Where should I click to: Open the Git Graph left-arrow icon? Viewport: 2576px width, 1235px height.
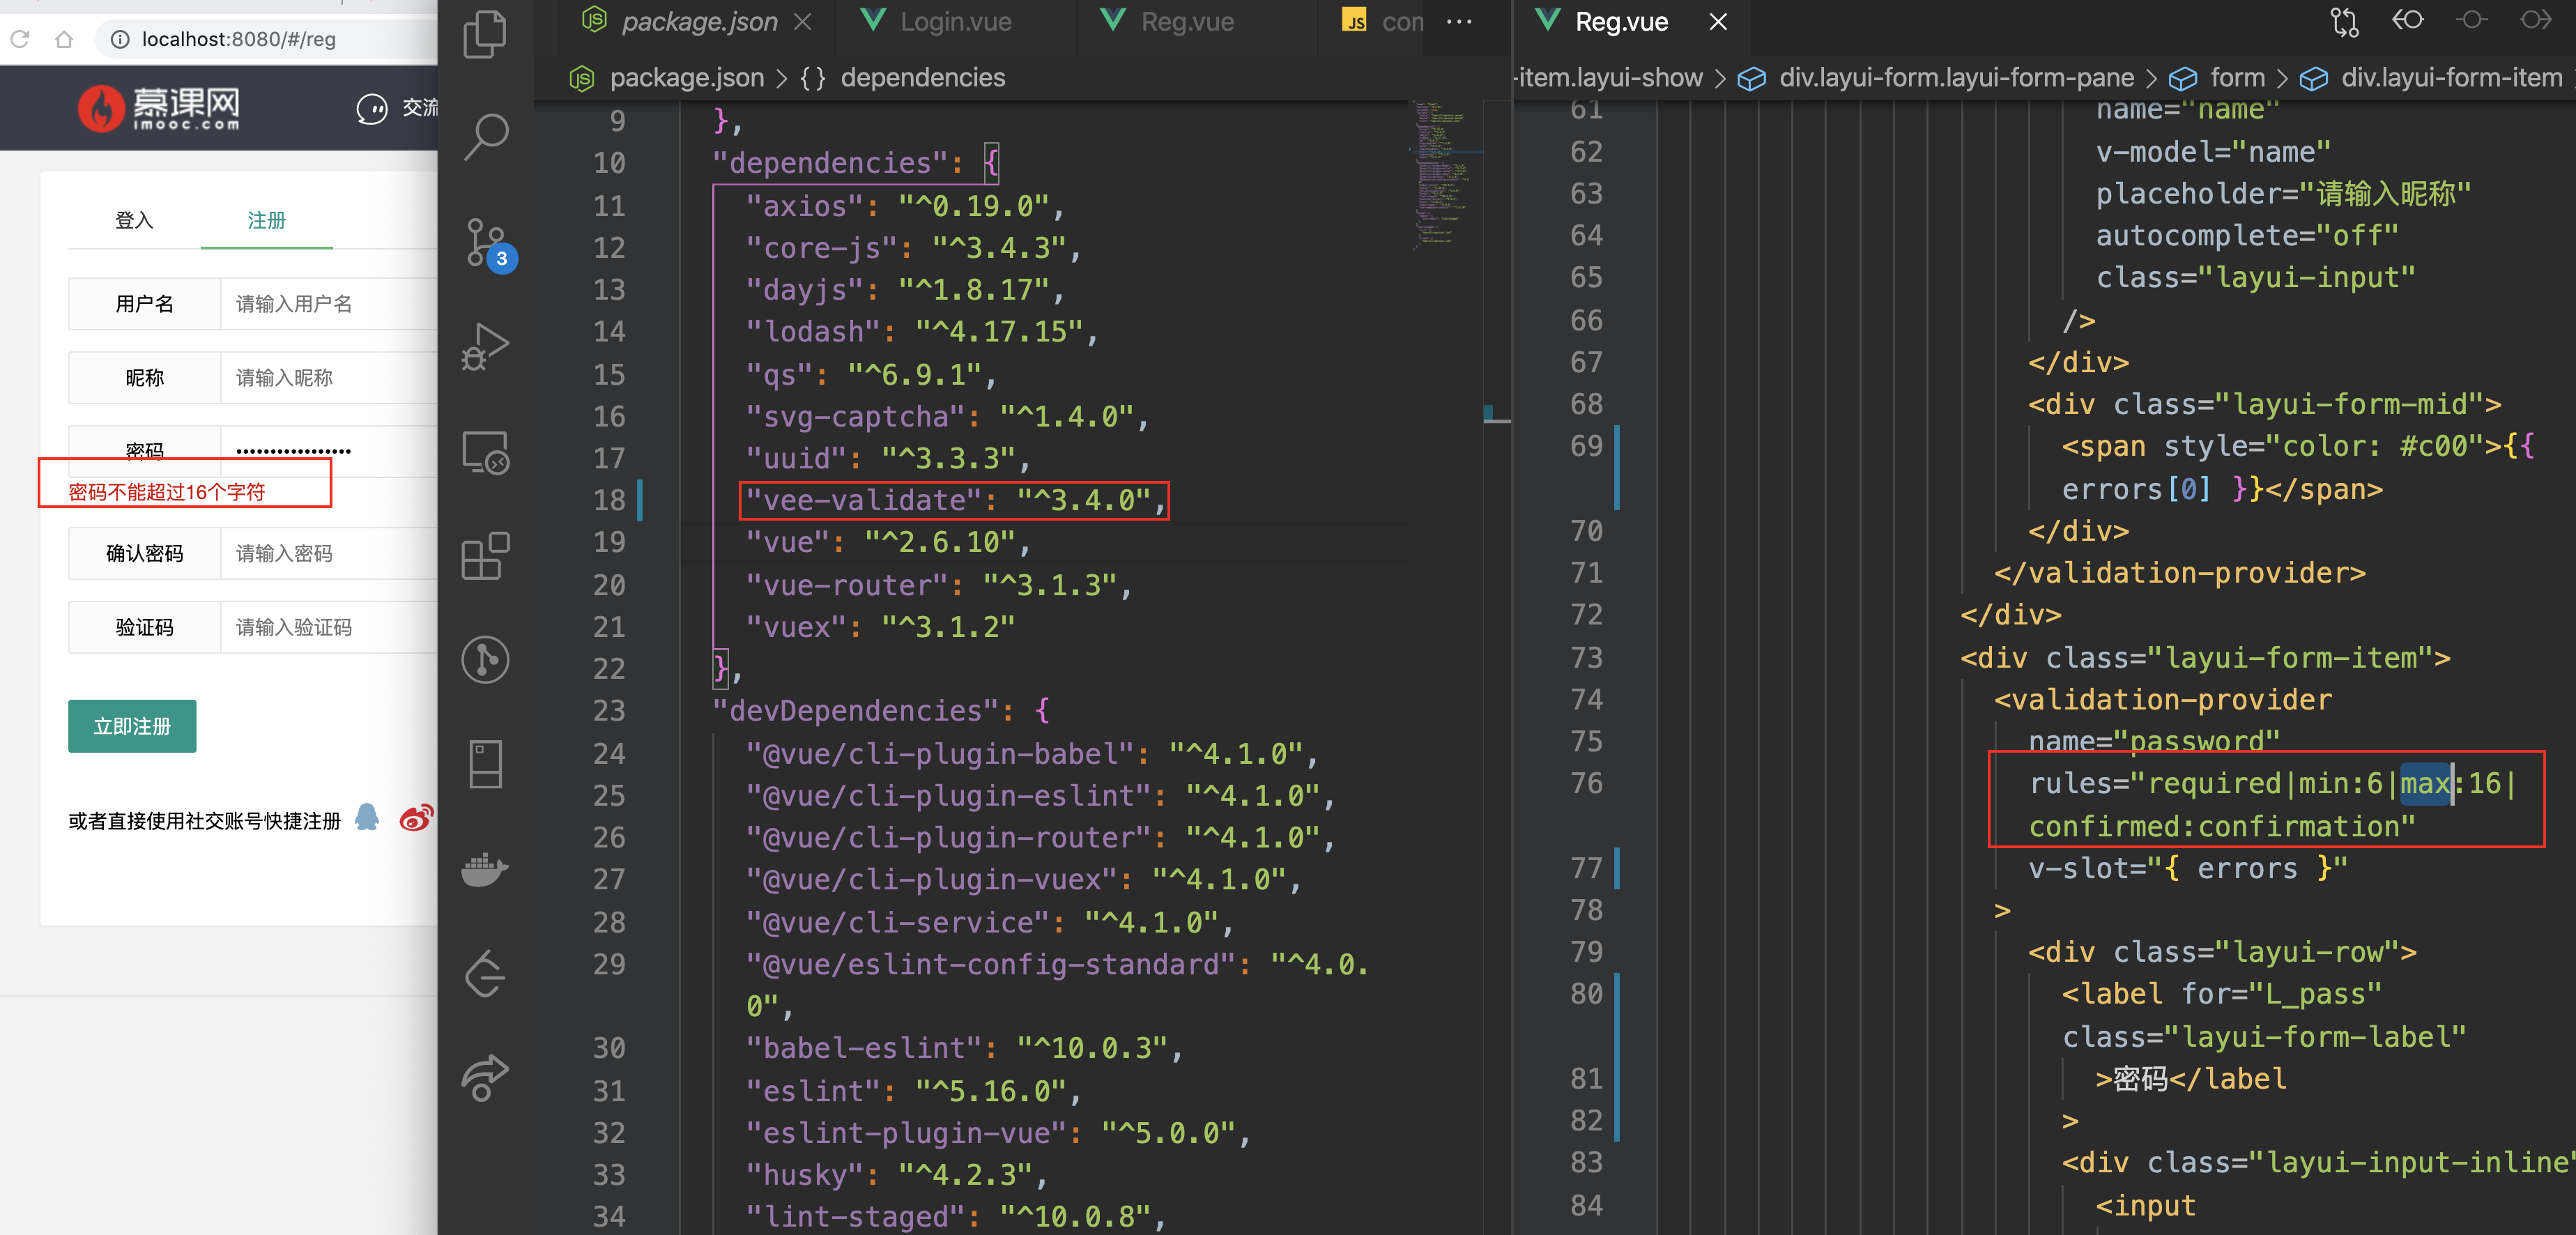tap(486, 974)
